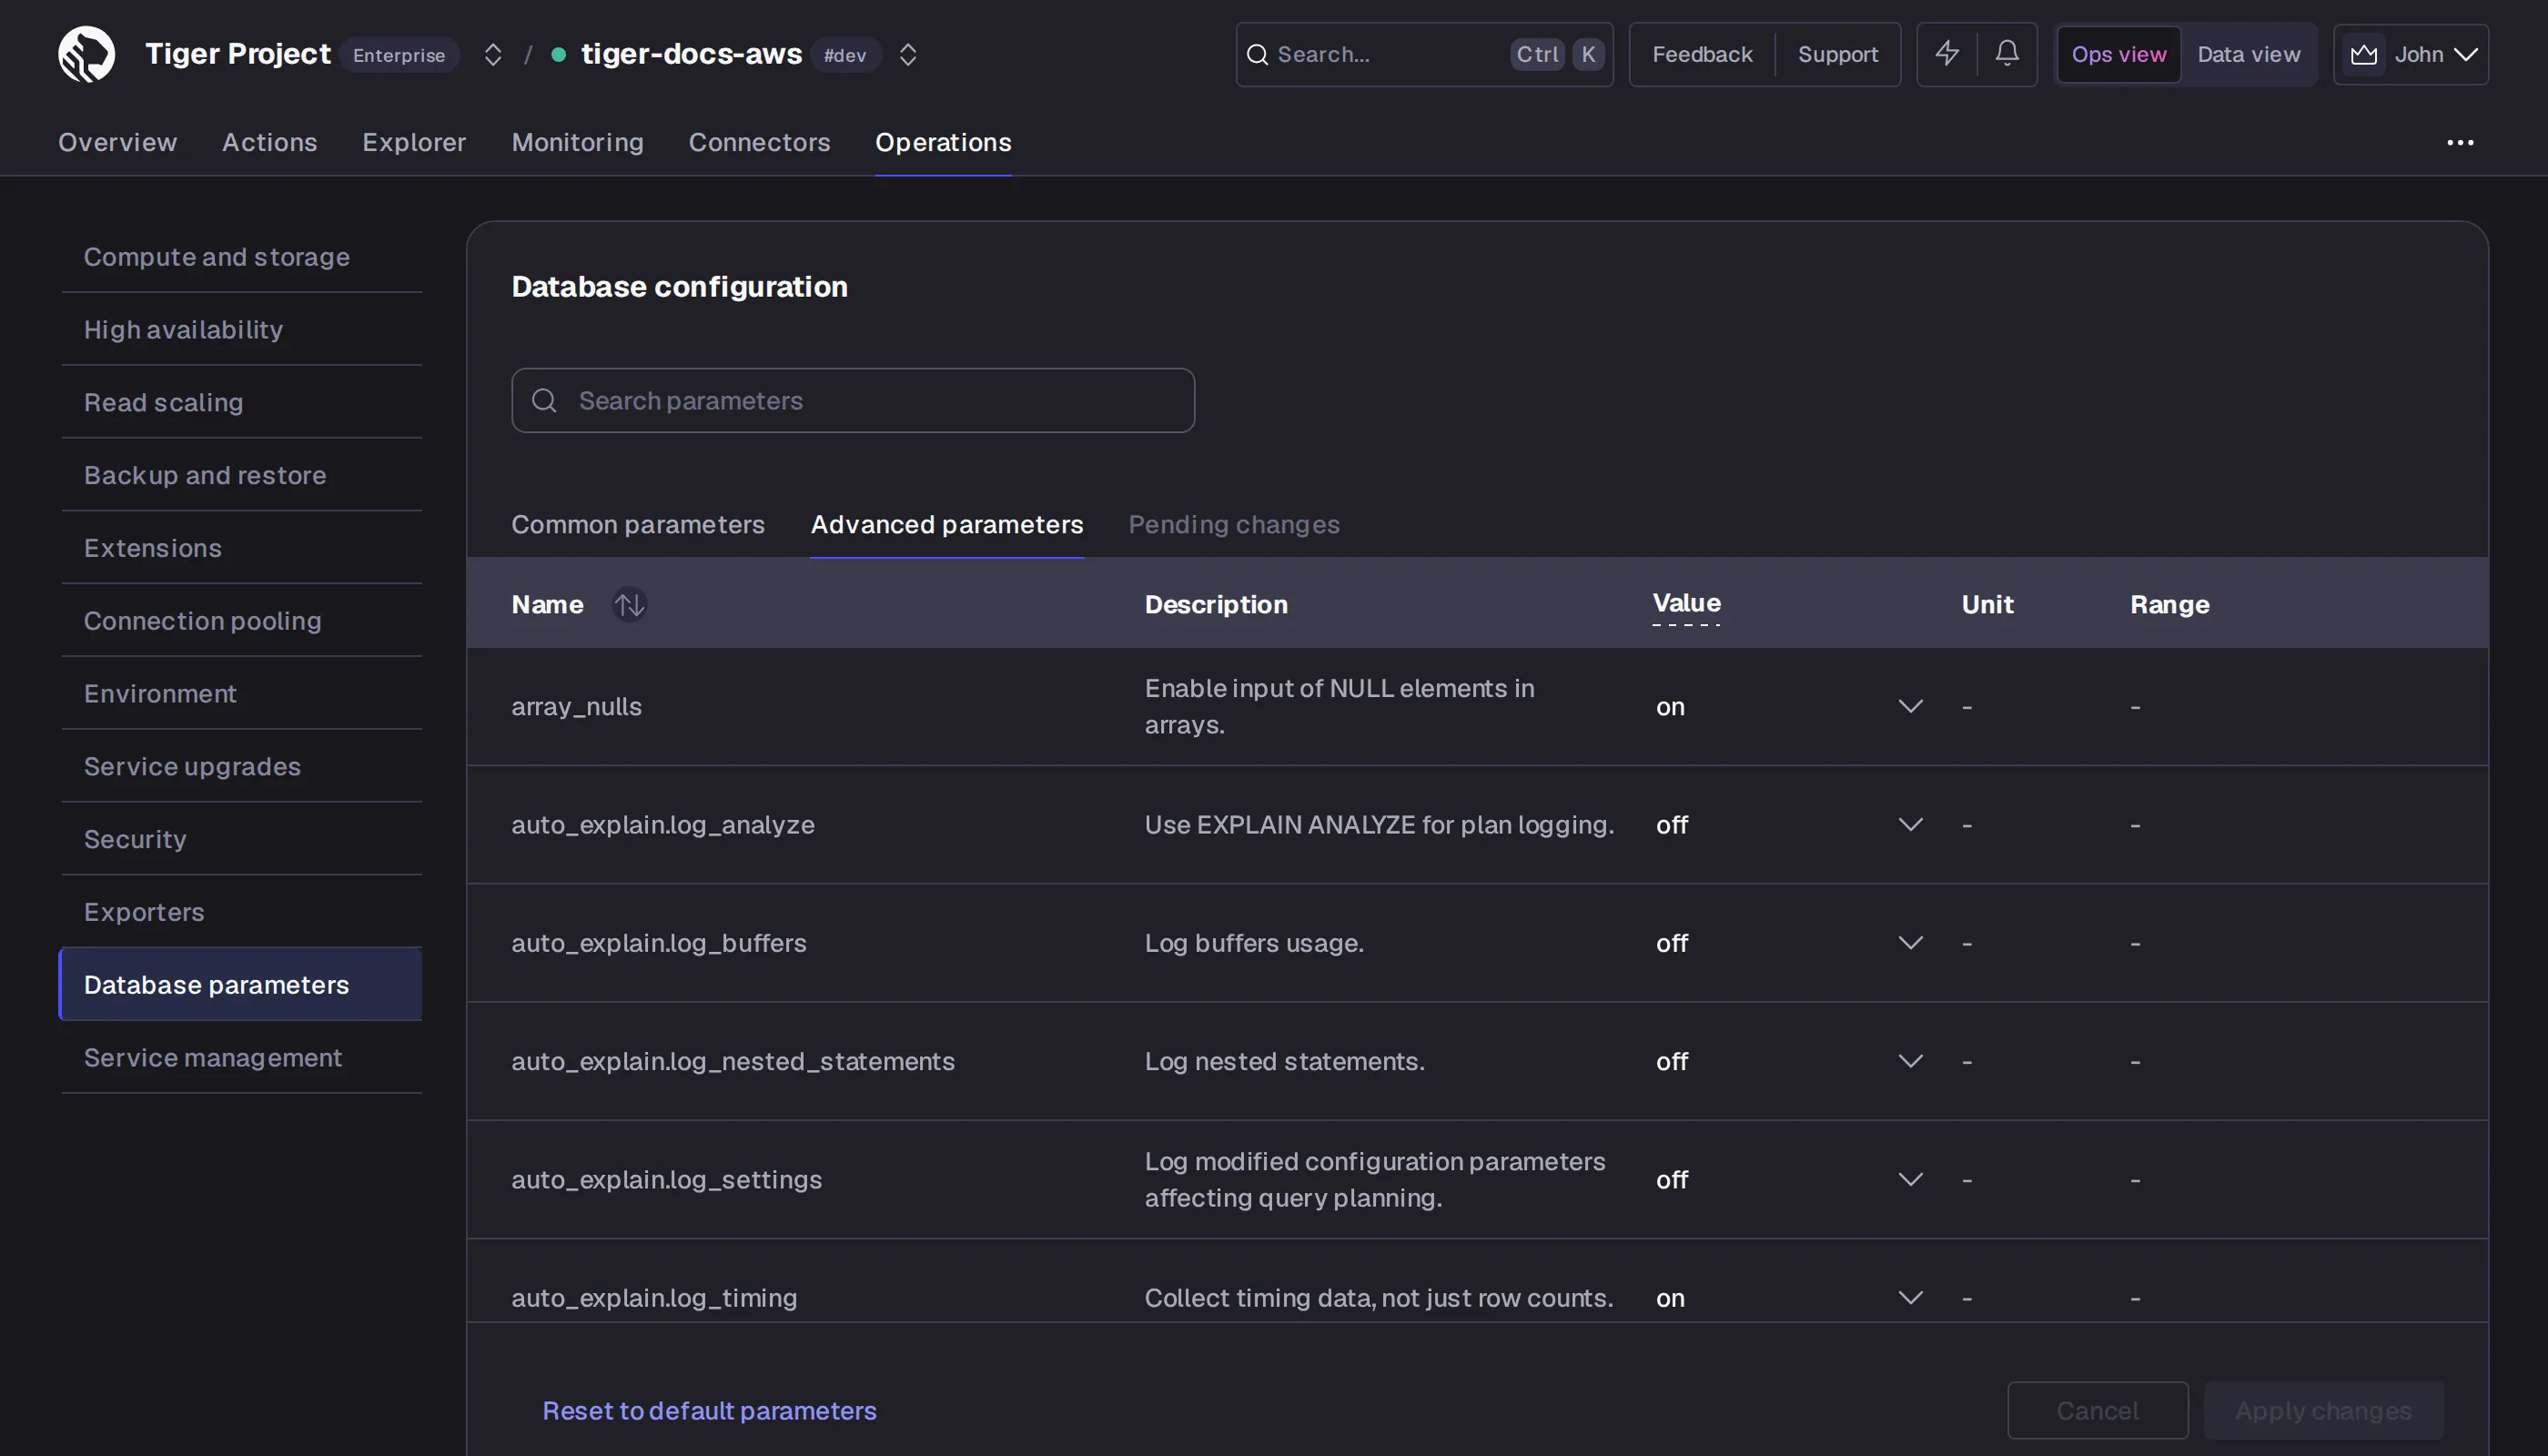This screenshot has width=2548, height=1456.
Task: Expand the John user menu
Action: (2410, 54)
